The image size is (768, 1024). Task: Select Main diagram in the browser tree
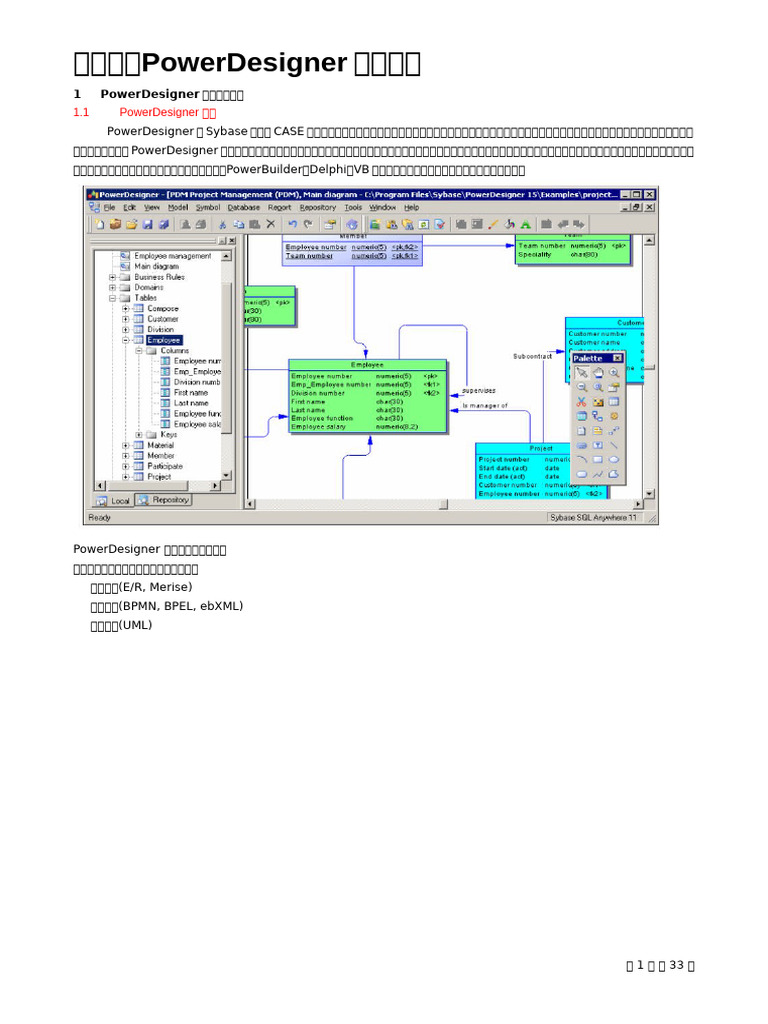coord(156,266)
